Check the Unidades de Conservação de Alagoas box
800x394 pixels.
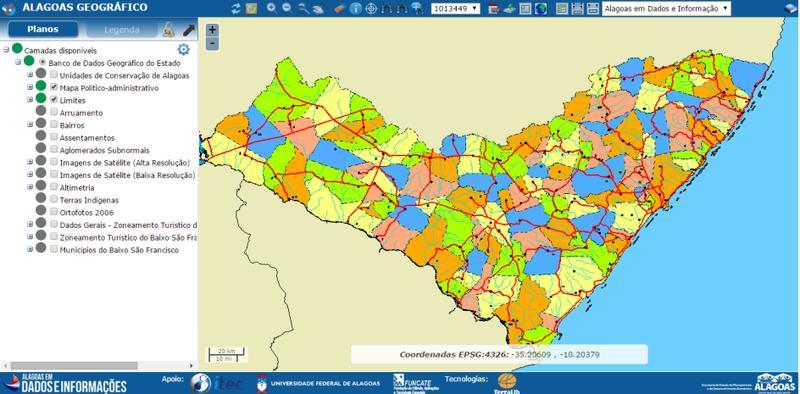point(54,75)
